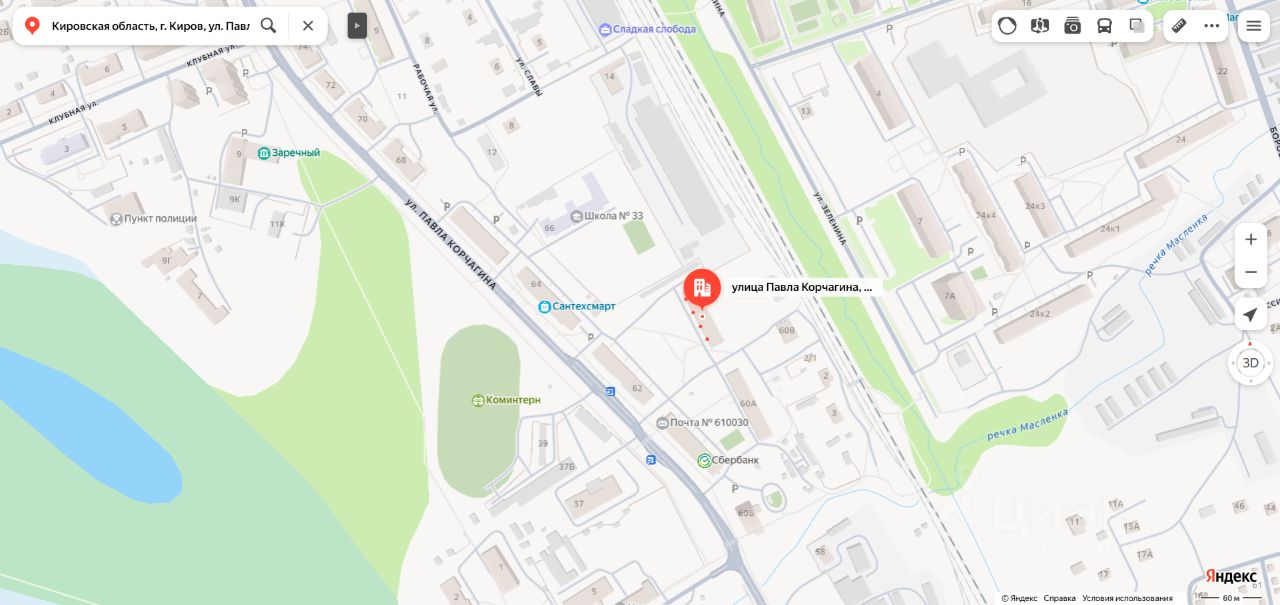This screenshot has height=605, width=1280.
Task: Select the Сбербанк place marker
Action: click(x=728, y=460)
